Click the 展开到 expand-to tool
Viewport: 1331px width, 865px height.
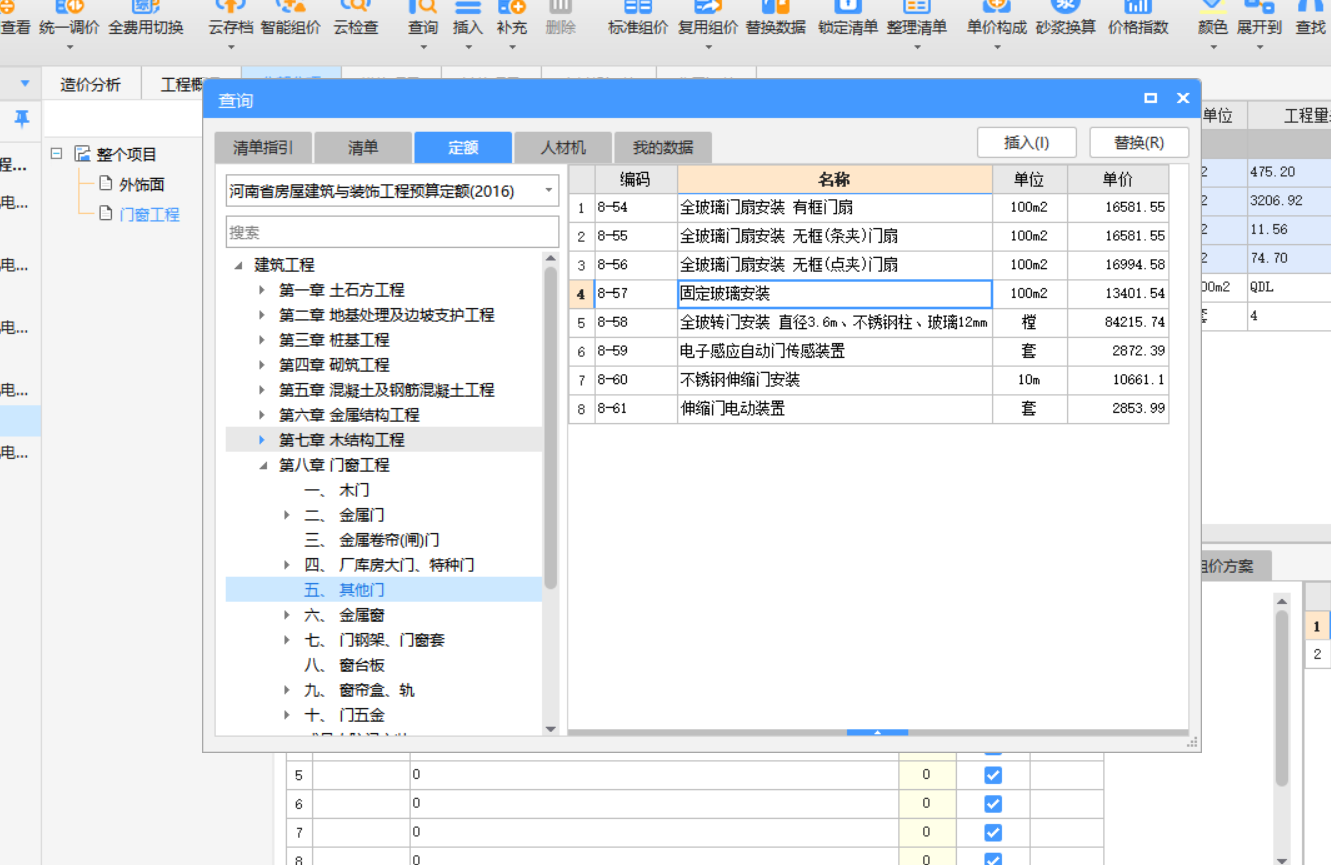(1259, 19)
